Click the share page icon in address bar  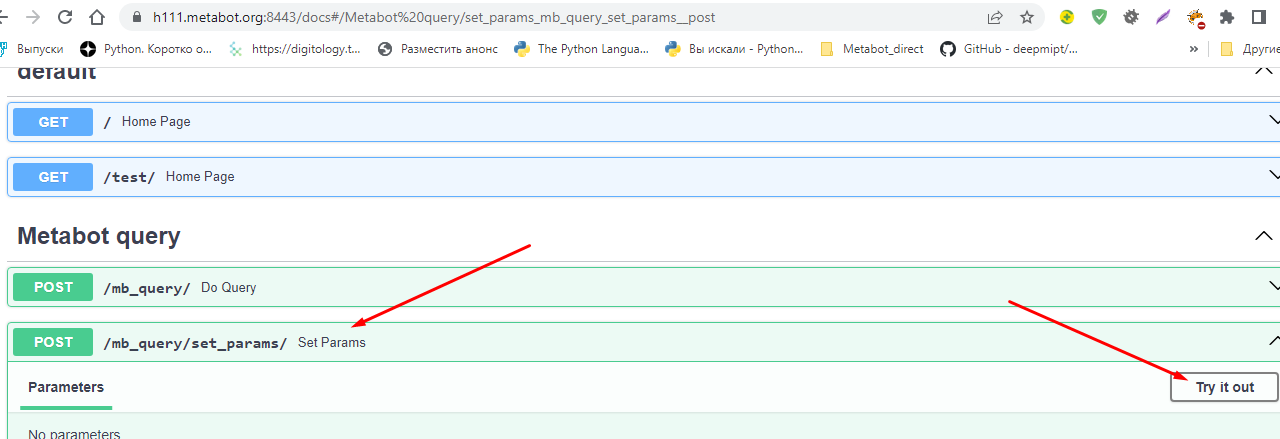pos(995,17)
